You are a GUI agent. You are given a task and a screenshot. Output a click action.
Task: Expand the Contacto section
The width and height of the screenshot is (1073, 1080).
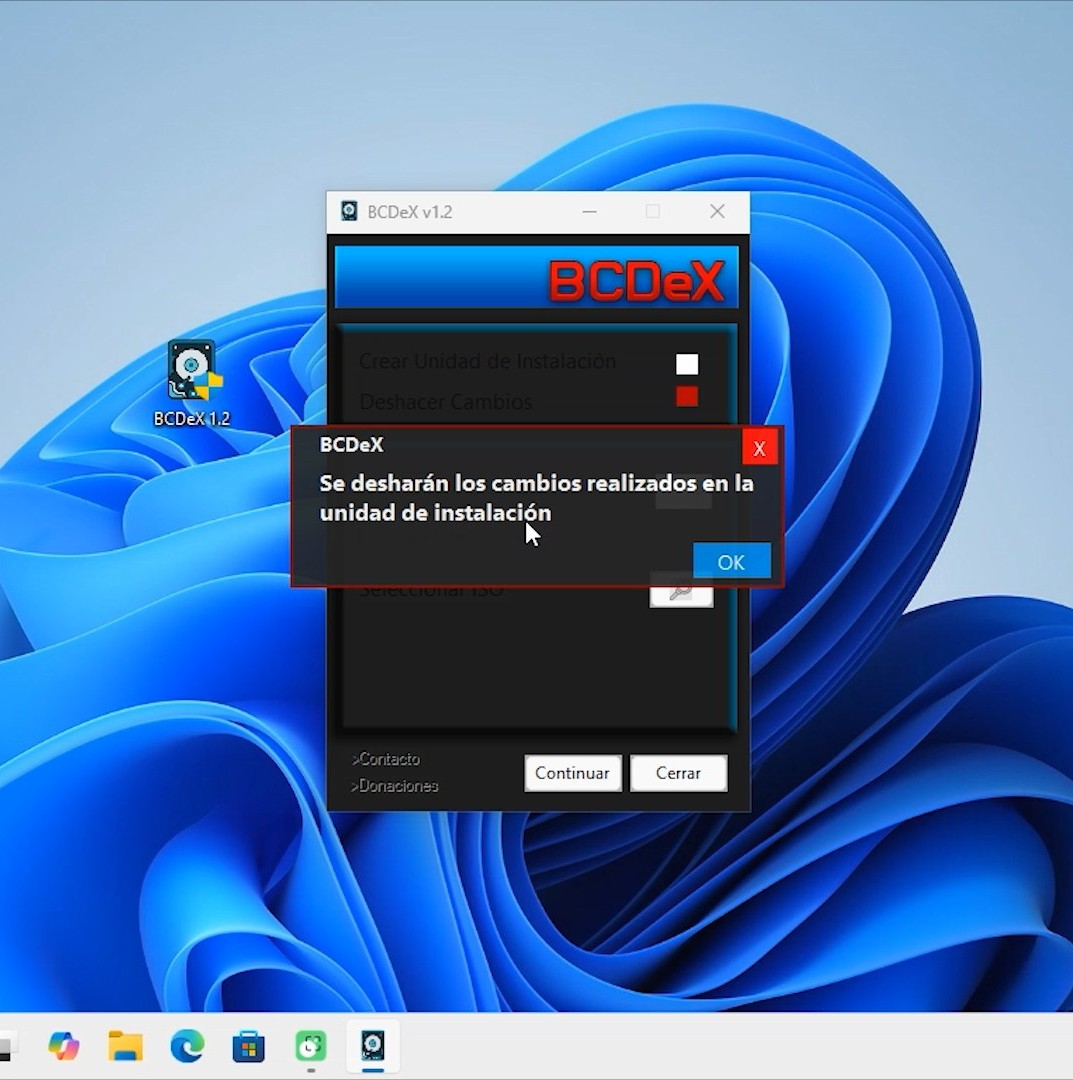pos(385,759)
